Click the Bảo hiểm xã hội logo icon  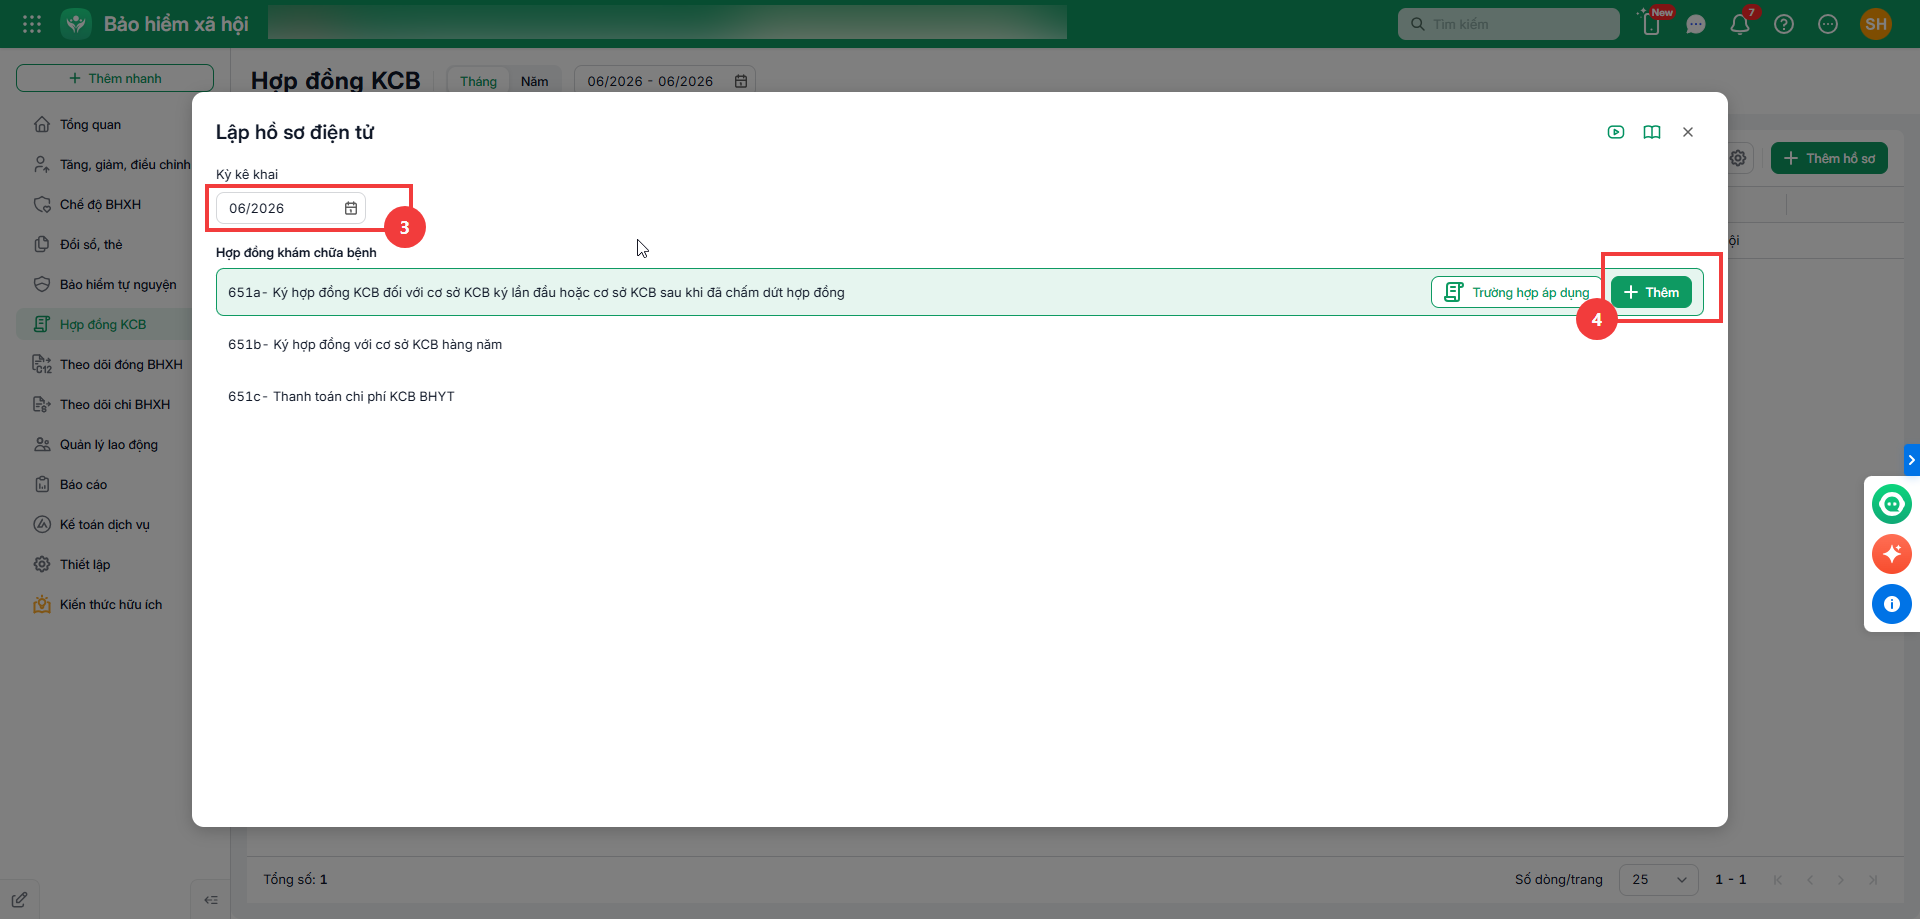(x=76, y=24)
